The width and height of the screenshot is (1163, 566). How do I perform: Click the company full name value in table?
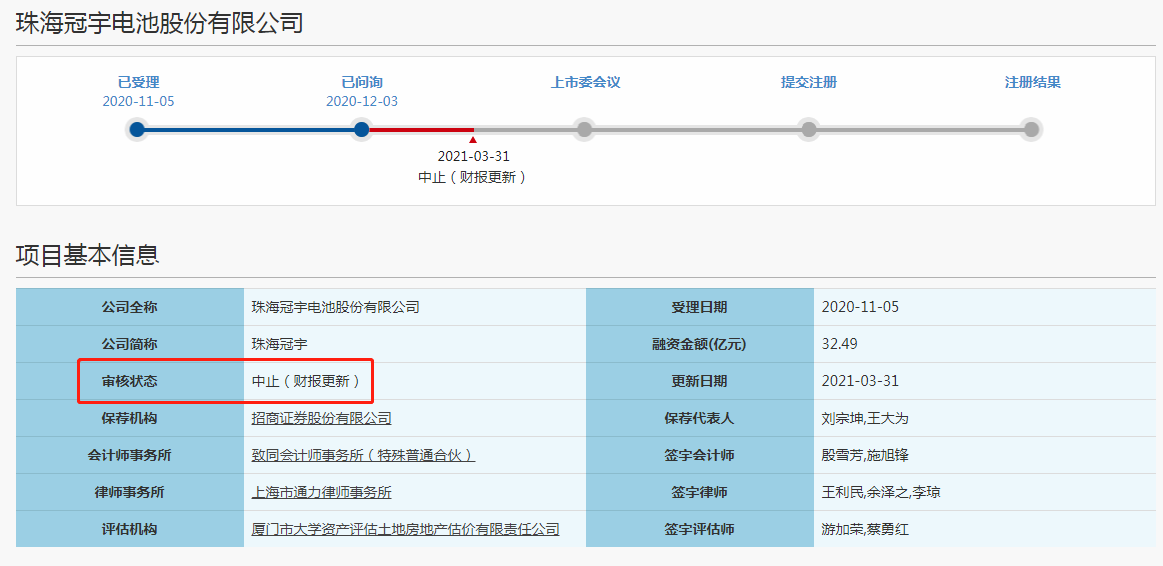[336, 307]
